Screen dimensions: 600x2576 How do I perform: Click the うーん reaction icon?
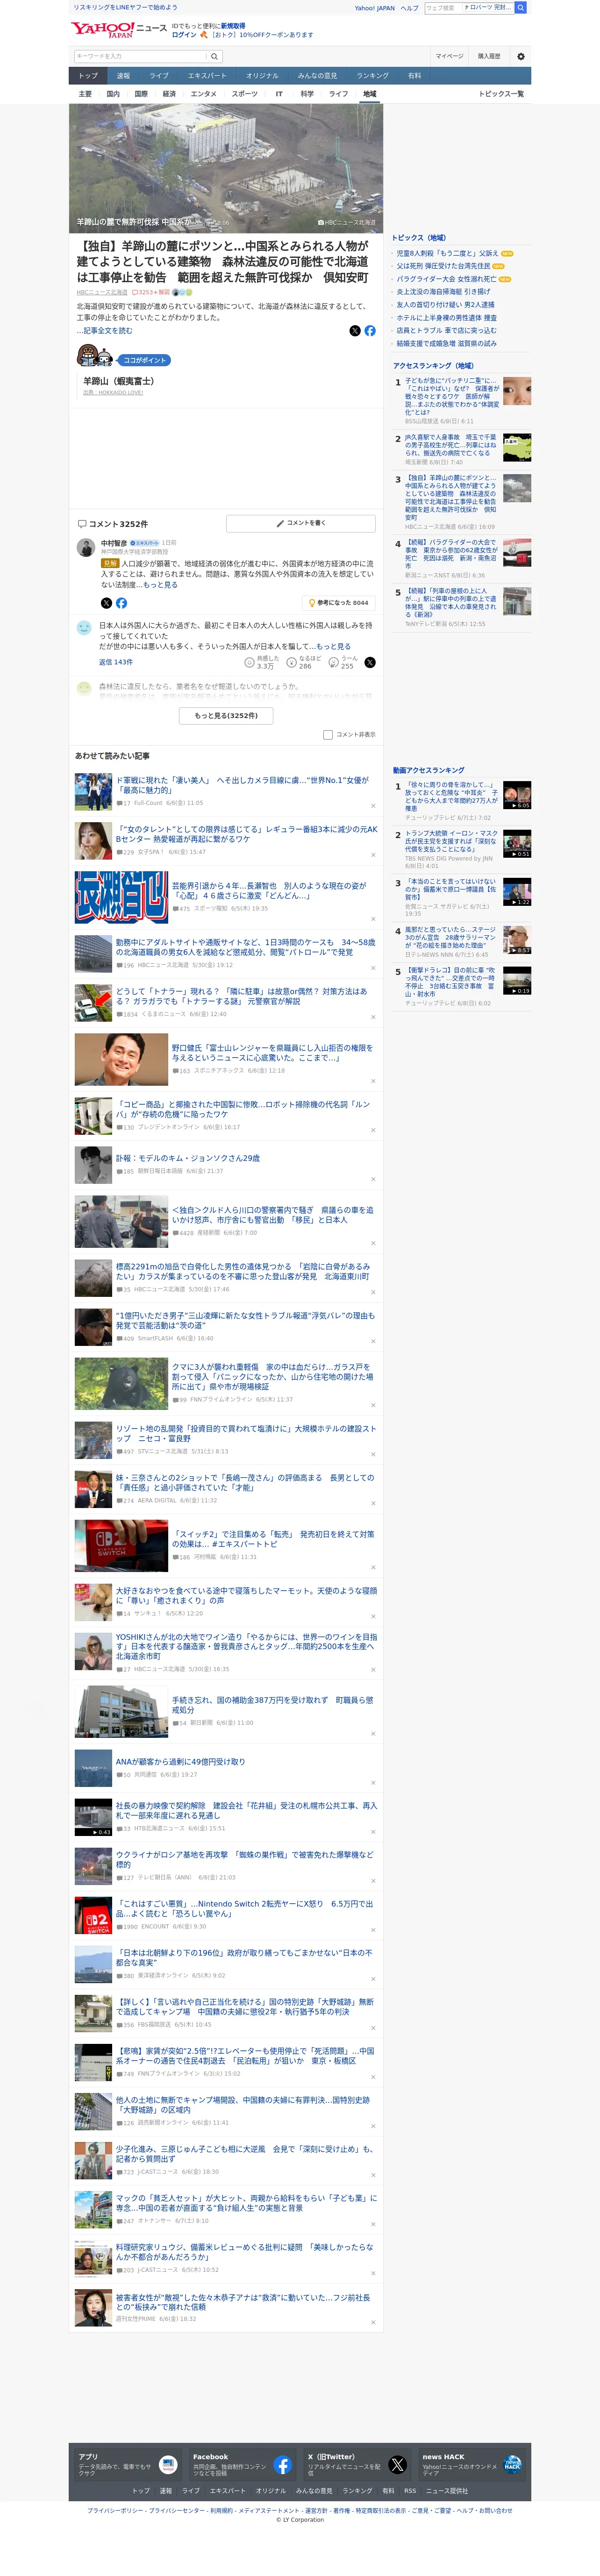[x=334, y=662]
